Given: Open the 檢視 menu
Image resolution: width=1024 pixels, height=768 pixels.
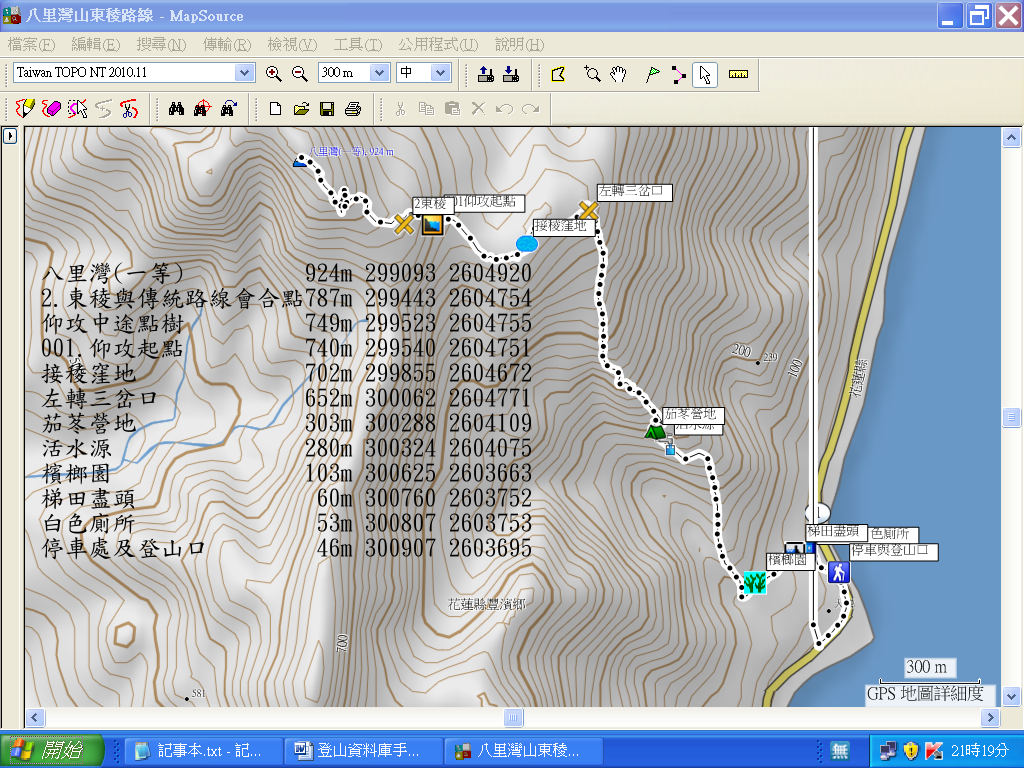Looking at the screenshot, I should [292, 44].
